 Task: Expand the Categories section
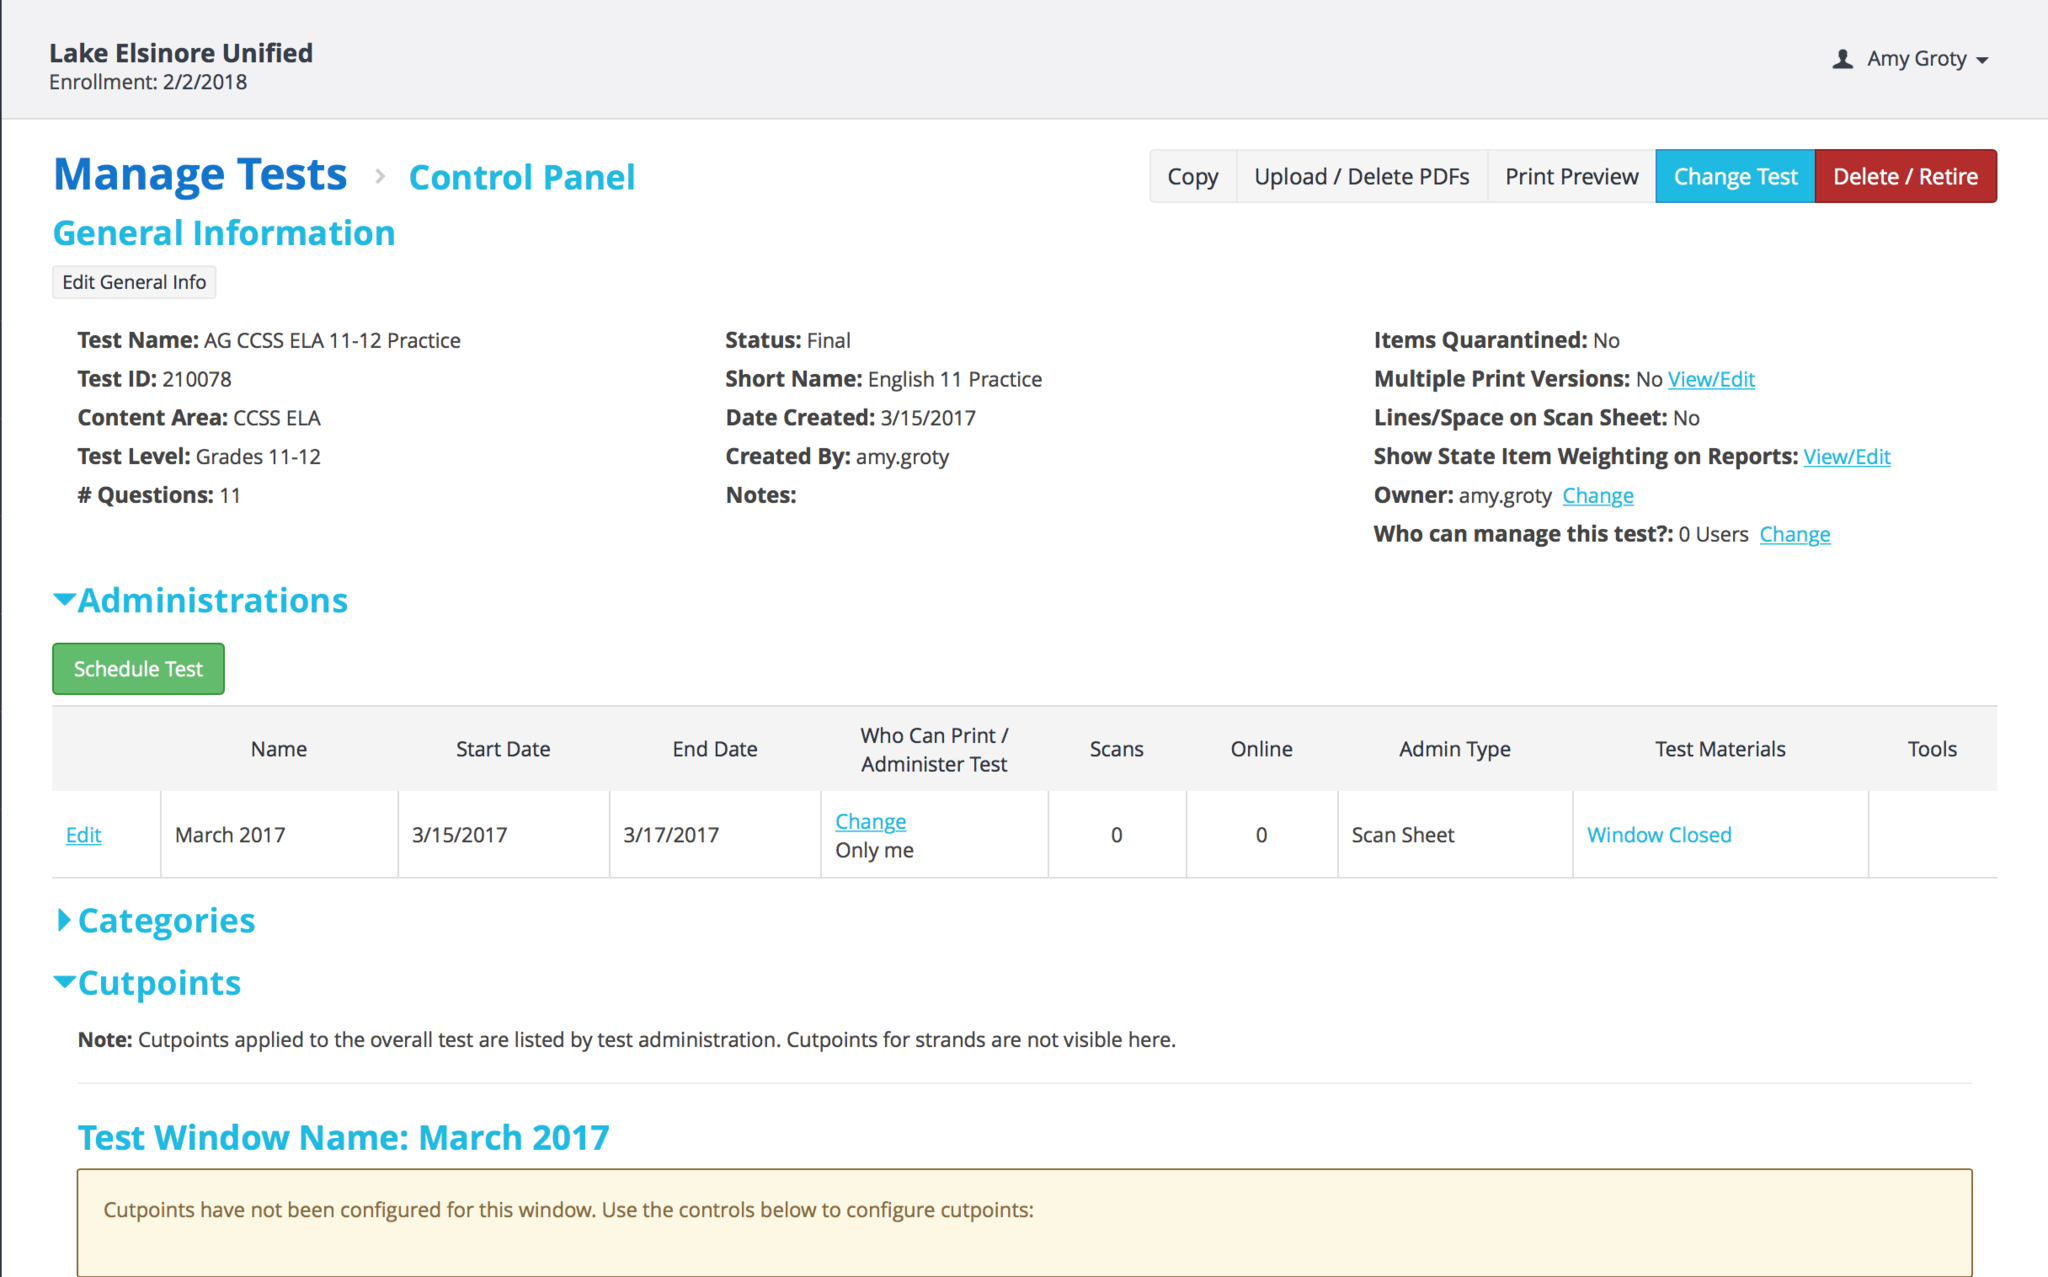(x=64, y=920)
